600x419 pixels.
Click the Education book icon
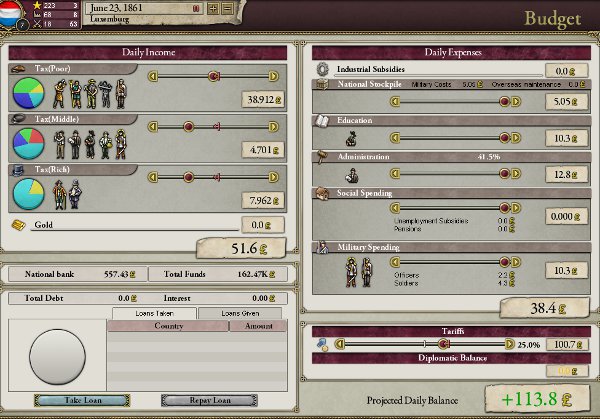(323, 121)
